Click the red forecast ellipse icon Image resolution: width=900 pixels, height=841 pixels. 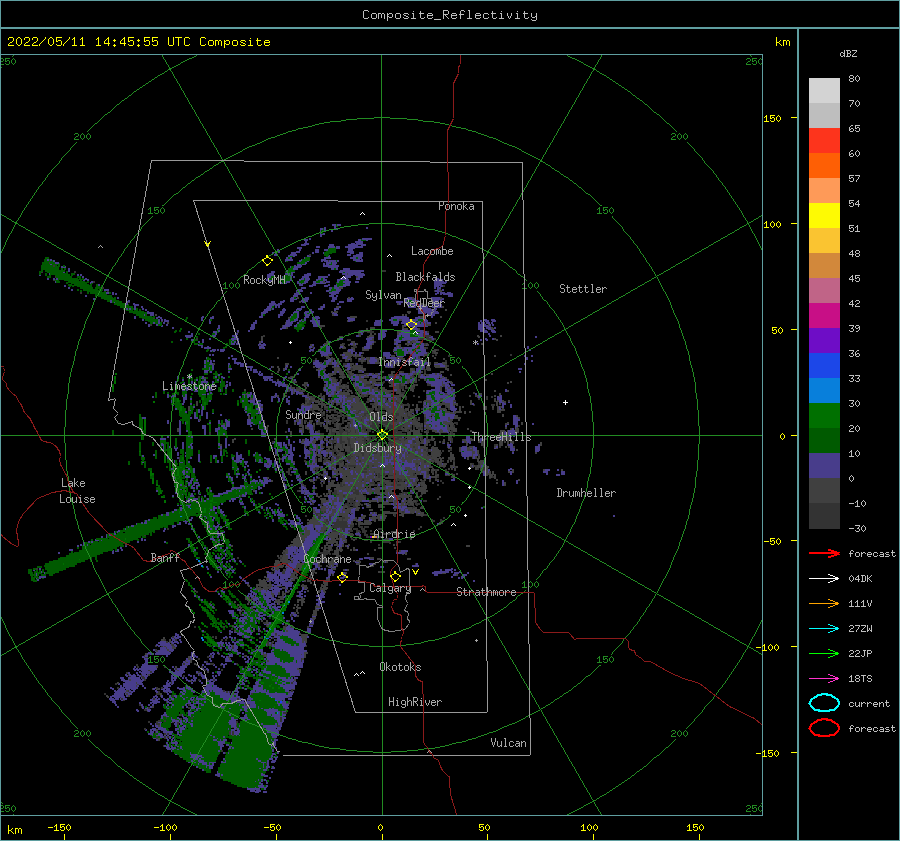(x=824, y=728)
